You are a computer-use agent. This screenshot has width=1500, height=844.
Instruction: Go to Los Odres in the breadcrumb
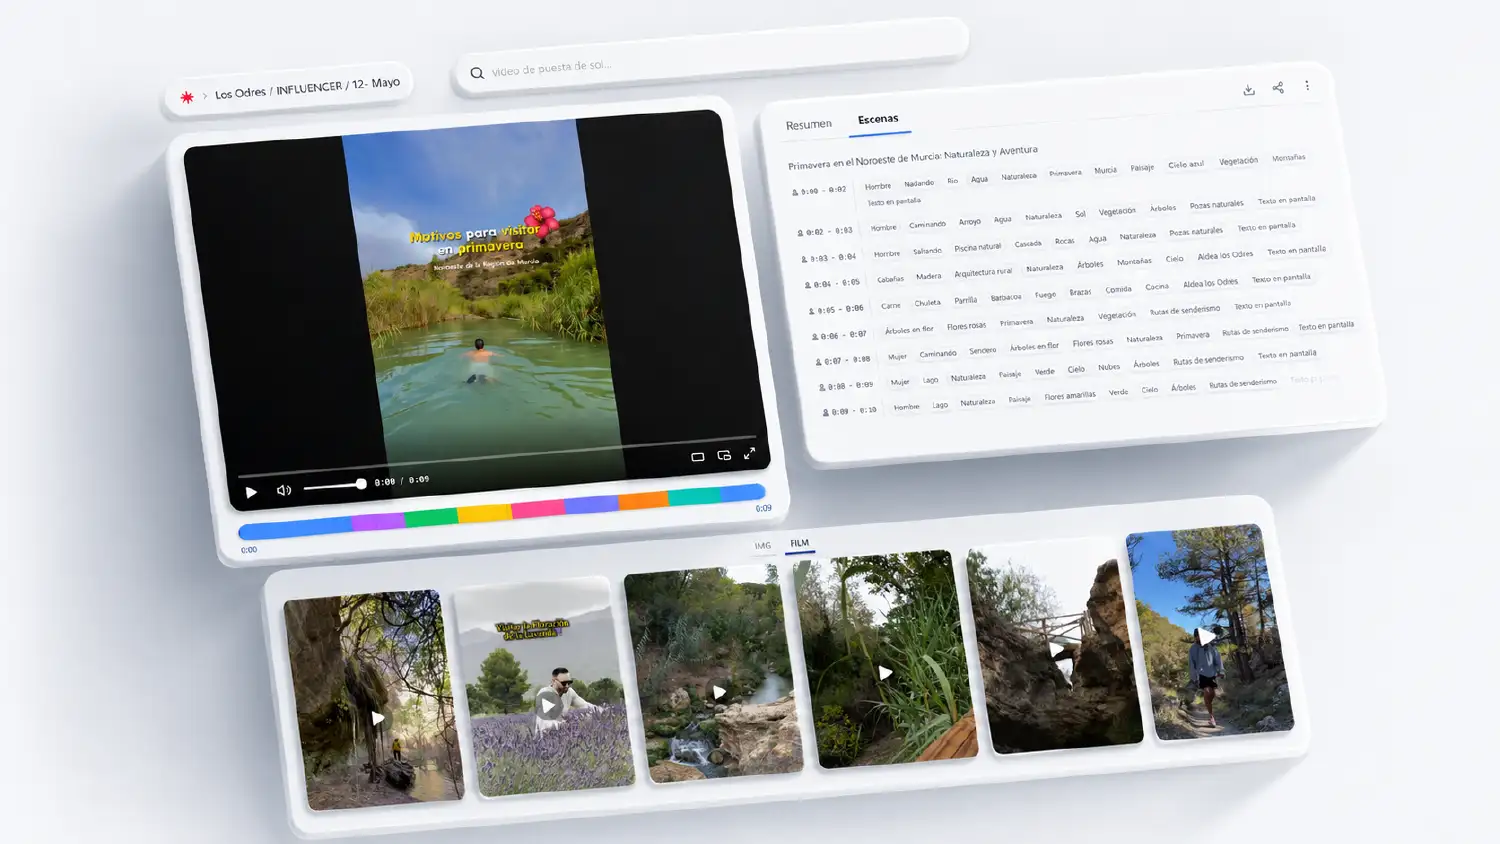tap(240, 93)
